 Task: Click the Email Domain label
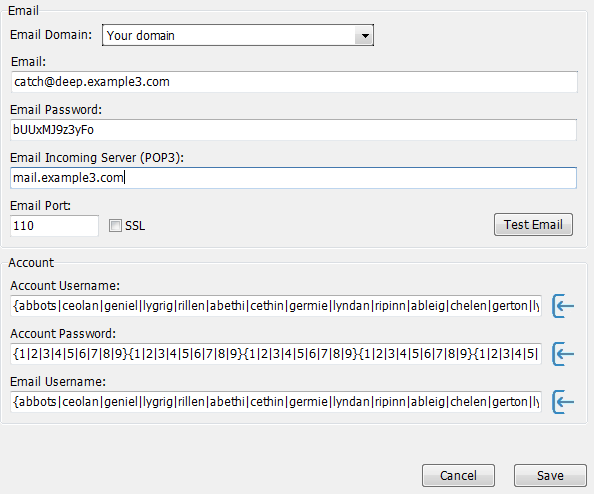(x=51, y=34)
